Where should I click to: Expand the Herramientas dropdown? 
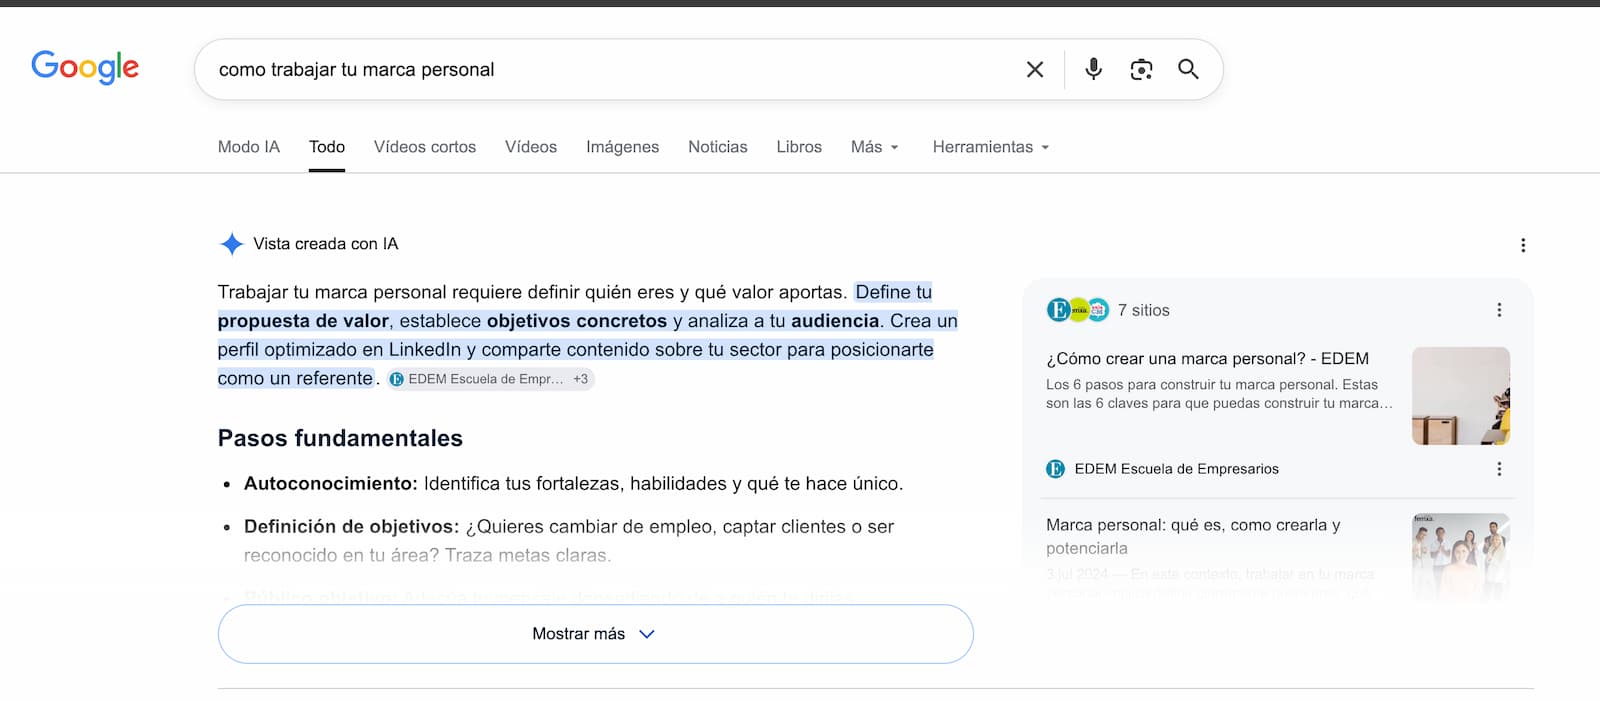pyautogui.click(x=991, y=147)
